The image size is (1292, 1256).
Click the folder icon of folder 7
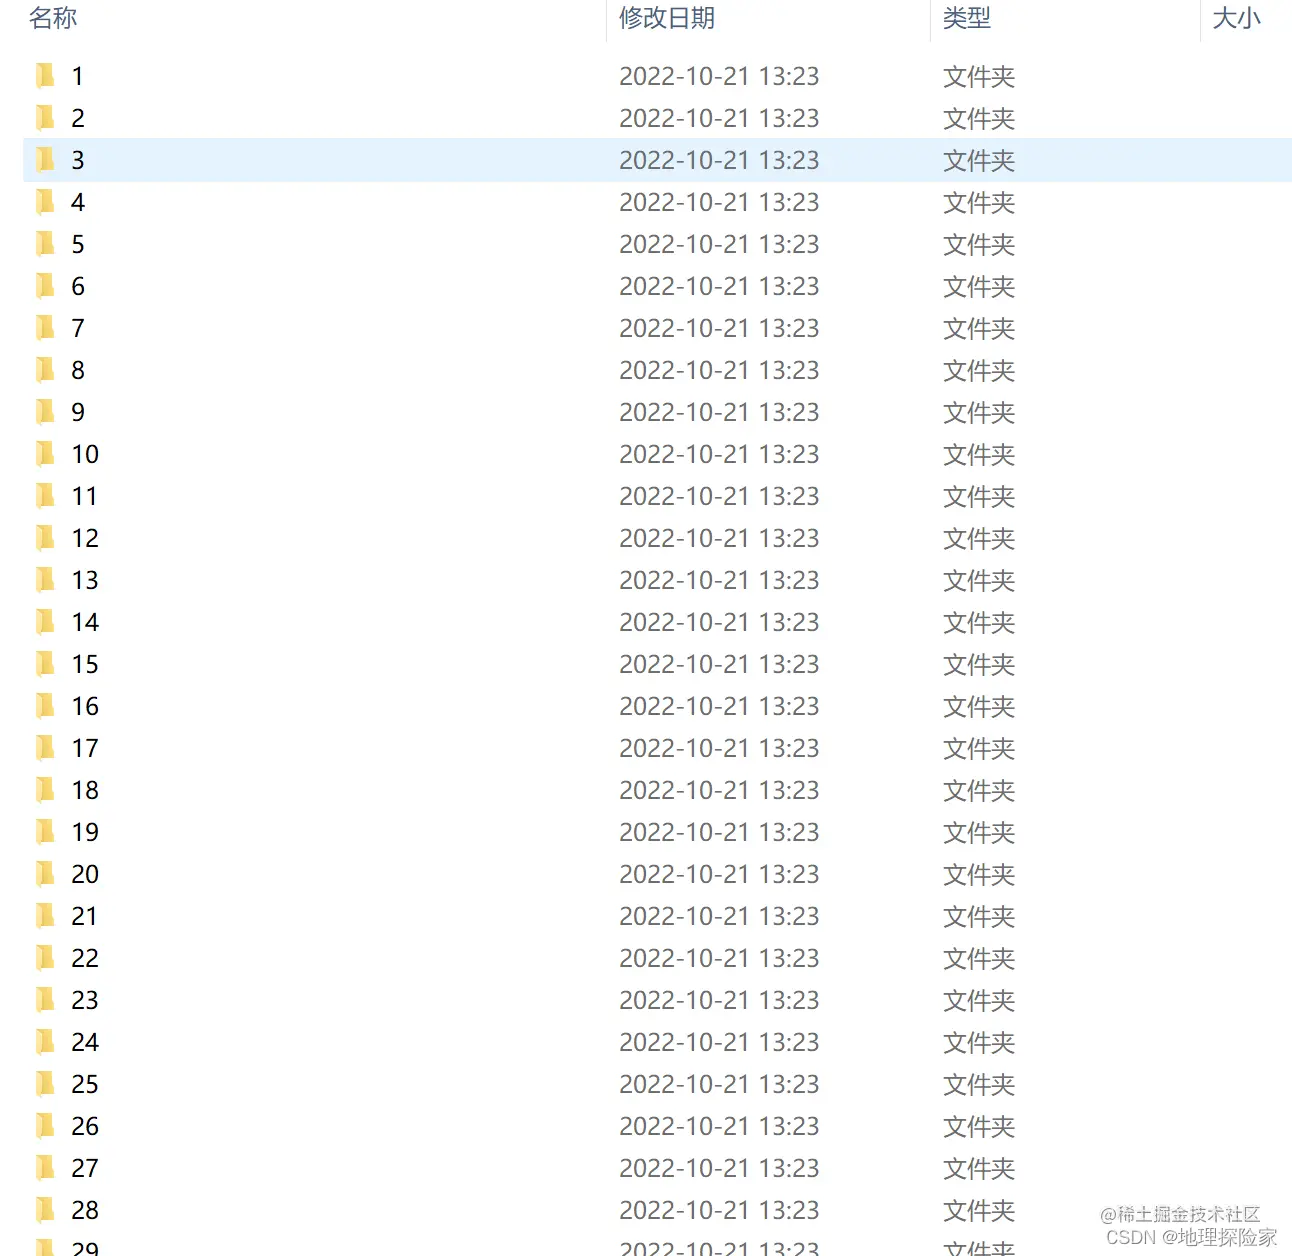pyautogui.click(x=45, y=328)
